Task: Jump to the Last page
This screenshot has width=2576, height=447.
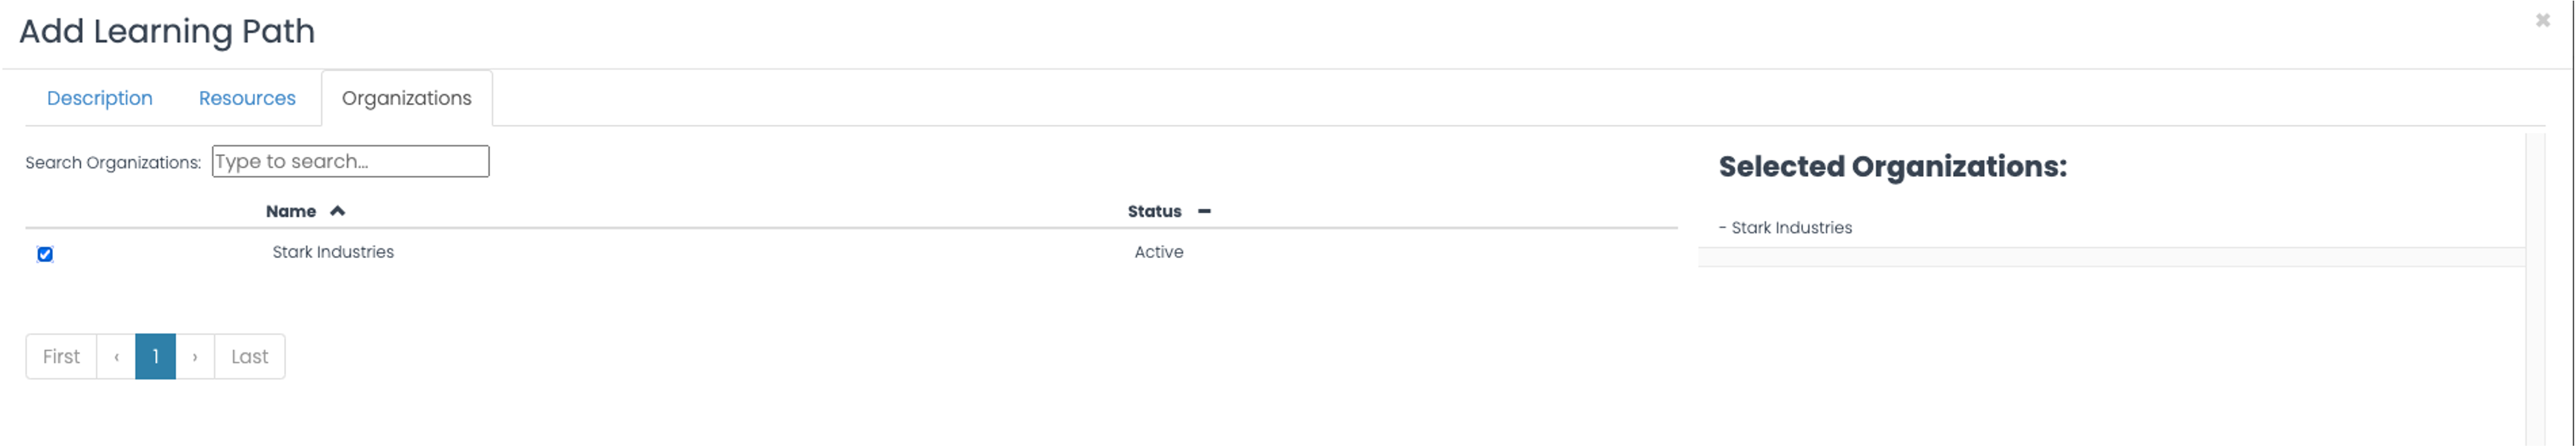Action: pyautogui.click(x=250, y=356)
